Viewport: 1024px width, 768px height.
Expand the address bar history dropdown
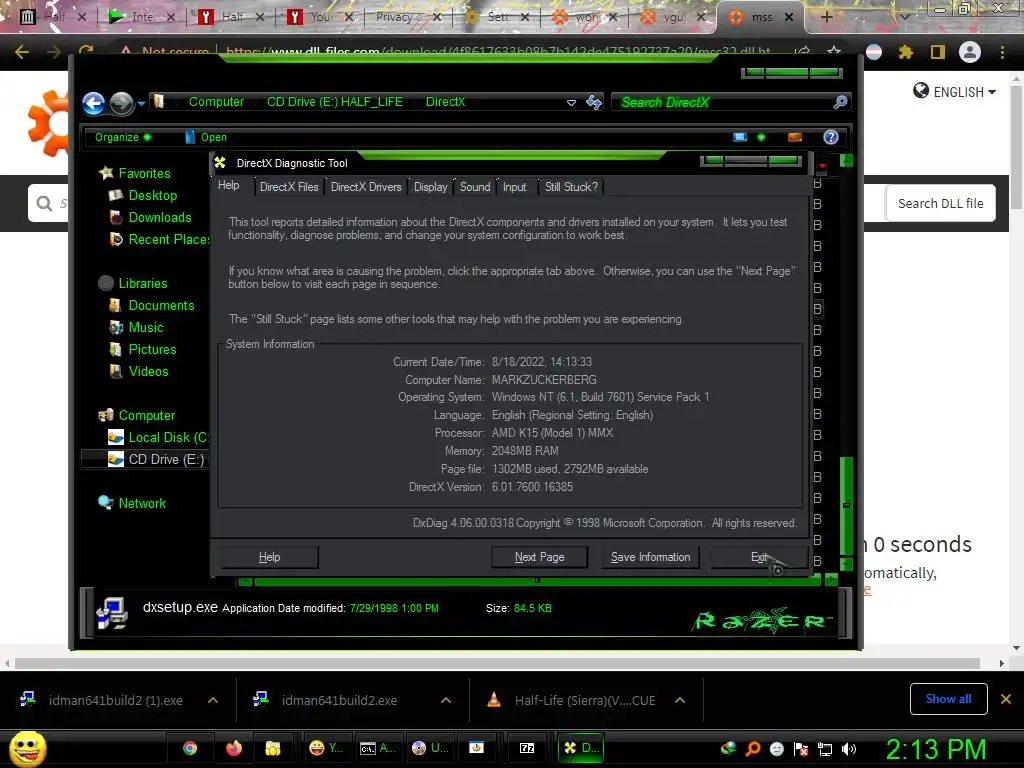tap(571, 103)
